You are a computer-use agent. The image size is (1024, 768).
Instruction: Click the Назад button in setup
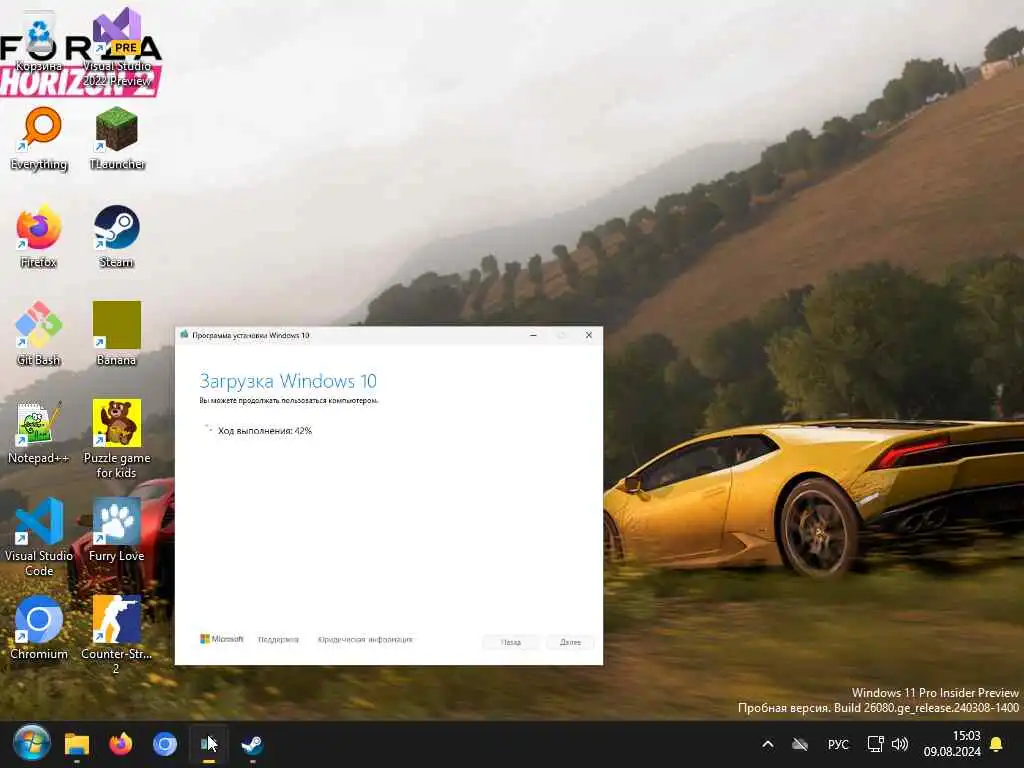[x=511, y=642]
